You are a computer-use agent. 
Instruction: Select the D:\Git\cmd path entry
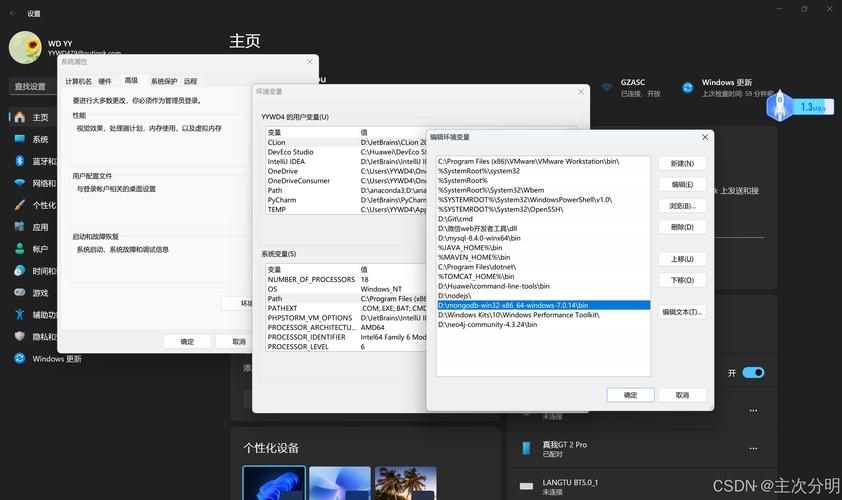[543, 219]
